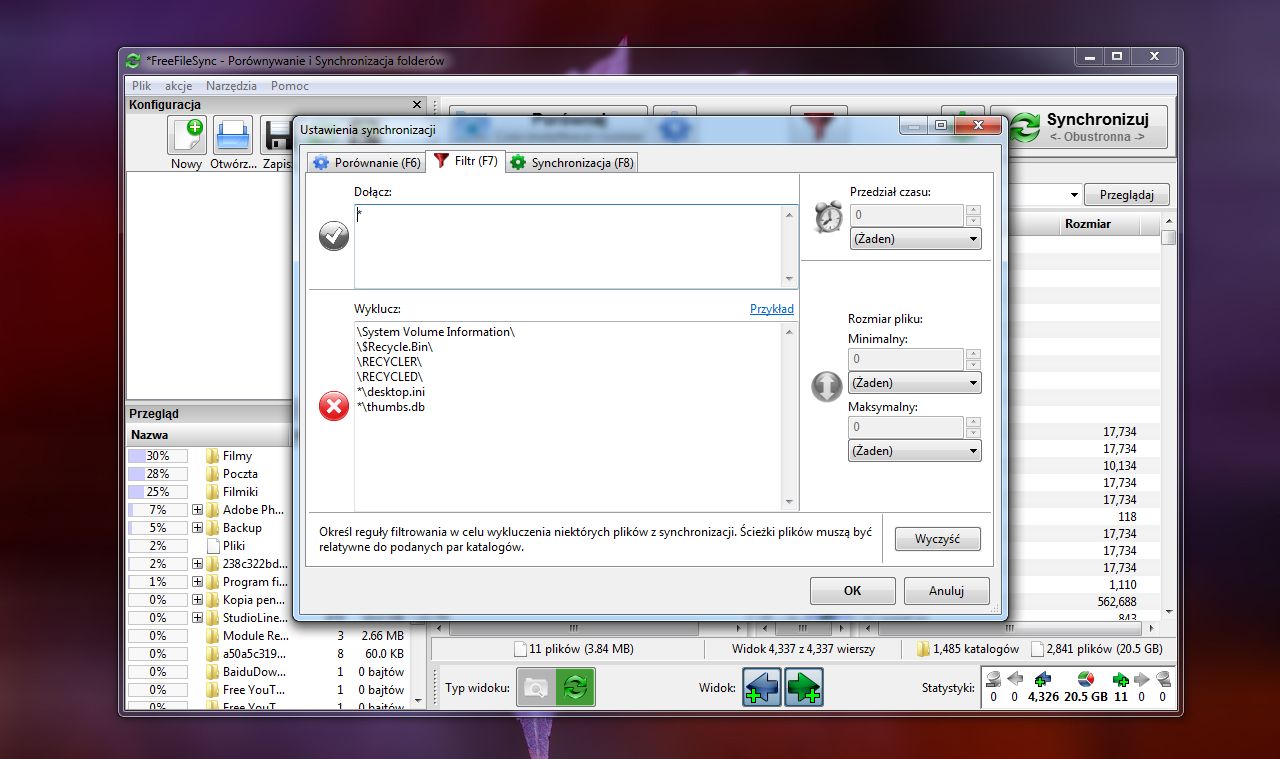This screenshot has width=1280, height=759.
Task: Expand the Backup folder row
Action: click(x=197, y=528)
